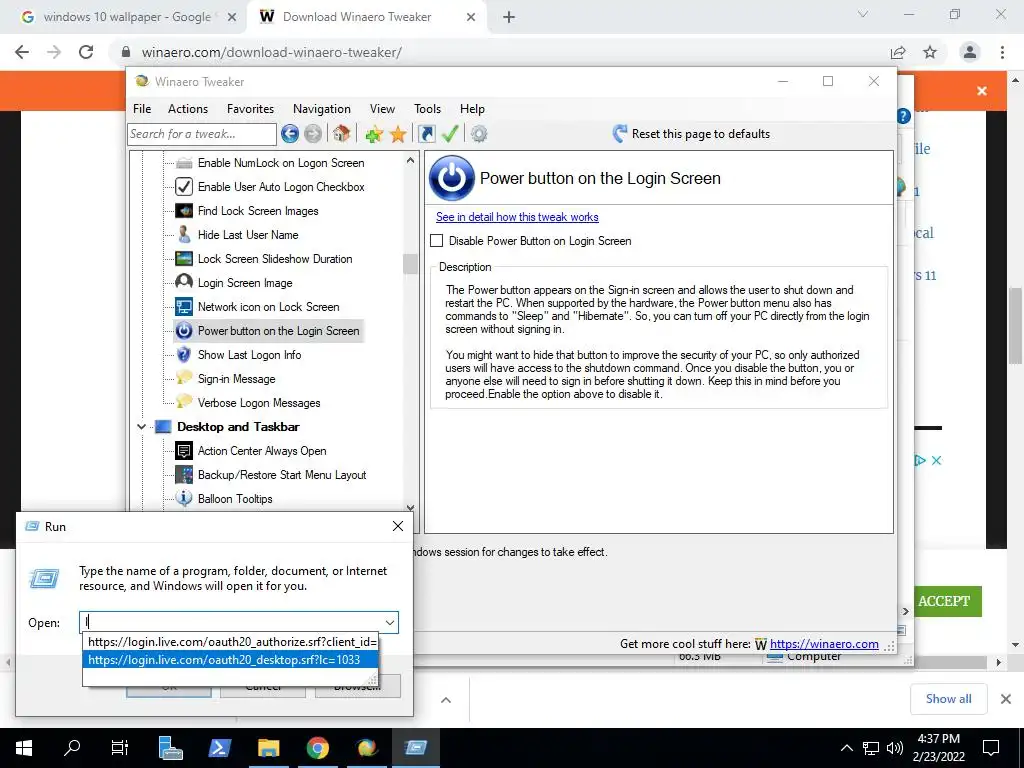Add this tweak to favorites via the green plus star

[x=374, y=134]
